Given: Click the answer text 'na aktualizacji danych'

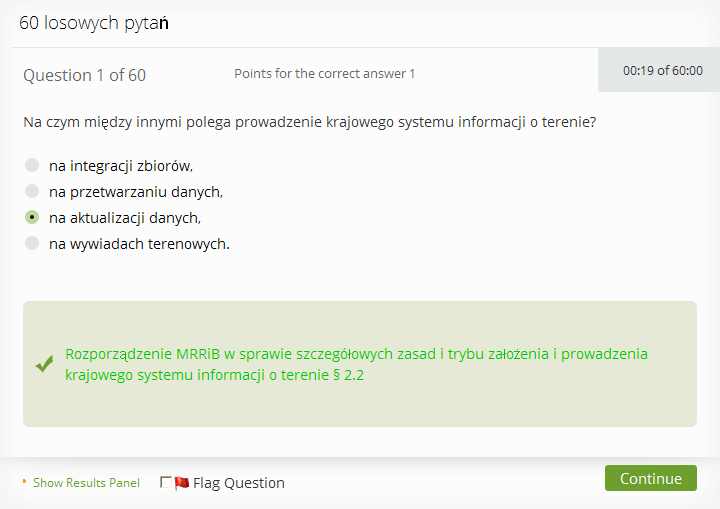Looking at the screenshot, I should point(125,218).
